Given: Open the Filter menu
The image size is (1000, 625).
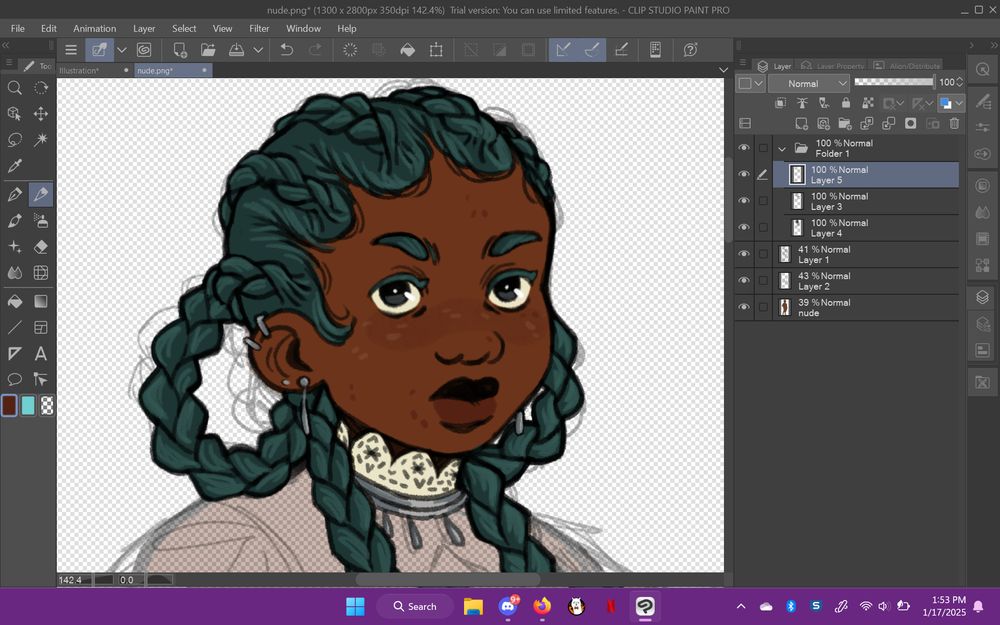Looking at the screenshot, I should (259, 28).
